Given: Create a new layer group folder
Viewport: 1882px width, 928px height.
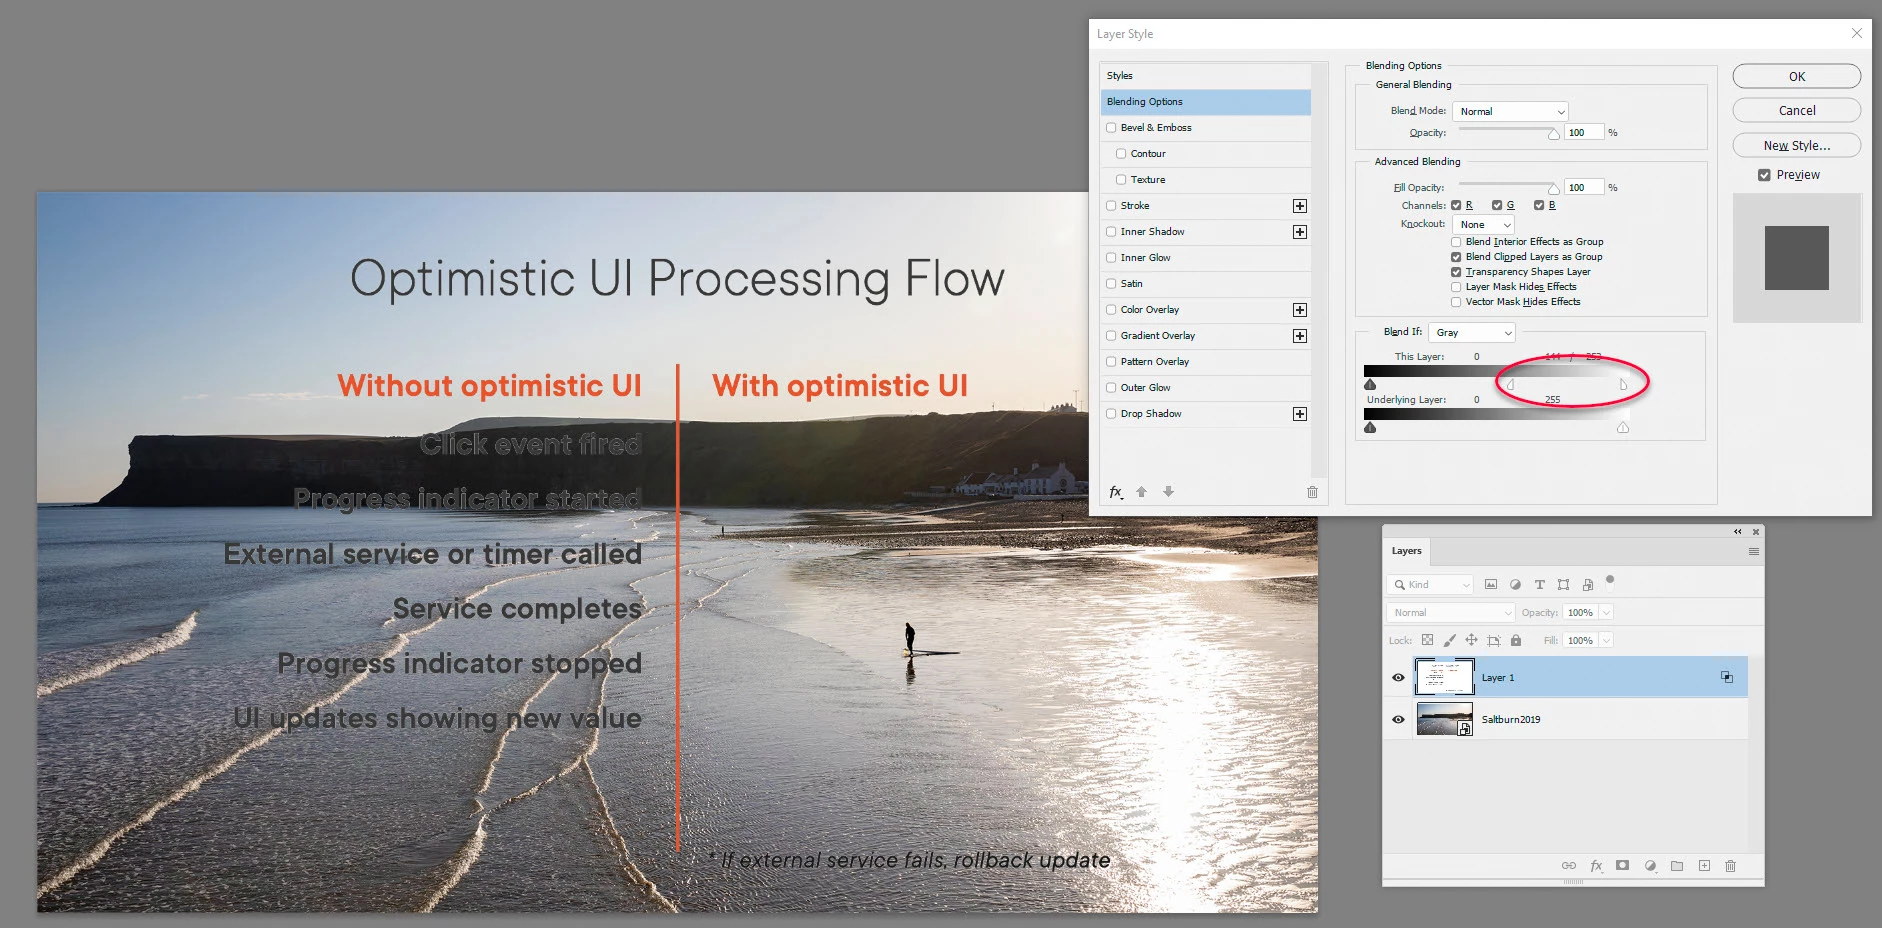Looking at the screenshot, I should point(1677,866).
